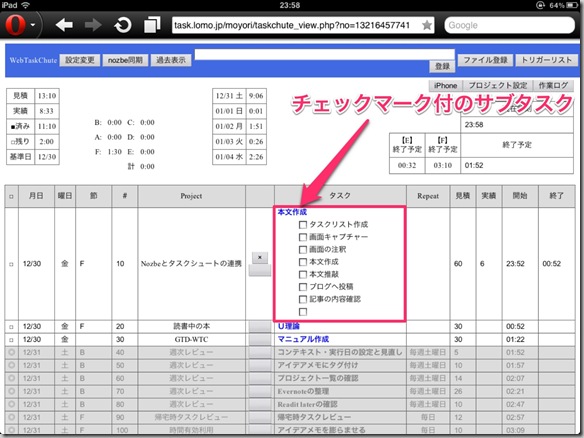Click the × button in task #10 row

click(260, 257)
